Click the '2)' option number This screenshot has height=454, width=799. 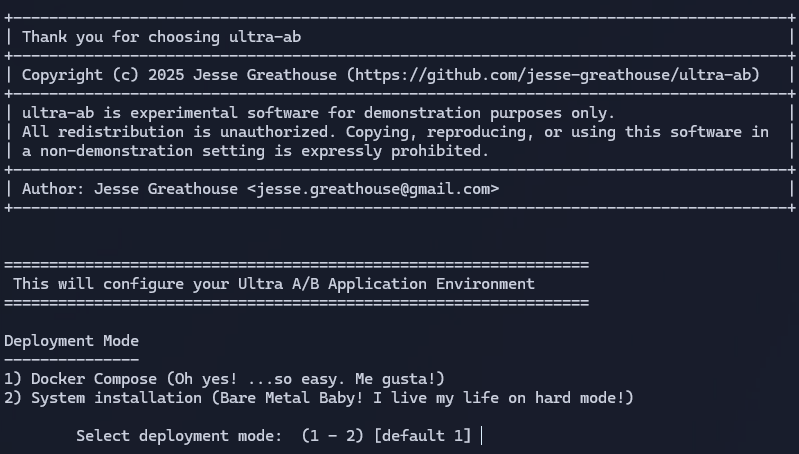pos(13,398)
